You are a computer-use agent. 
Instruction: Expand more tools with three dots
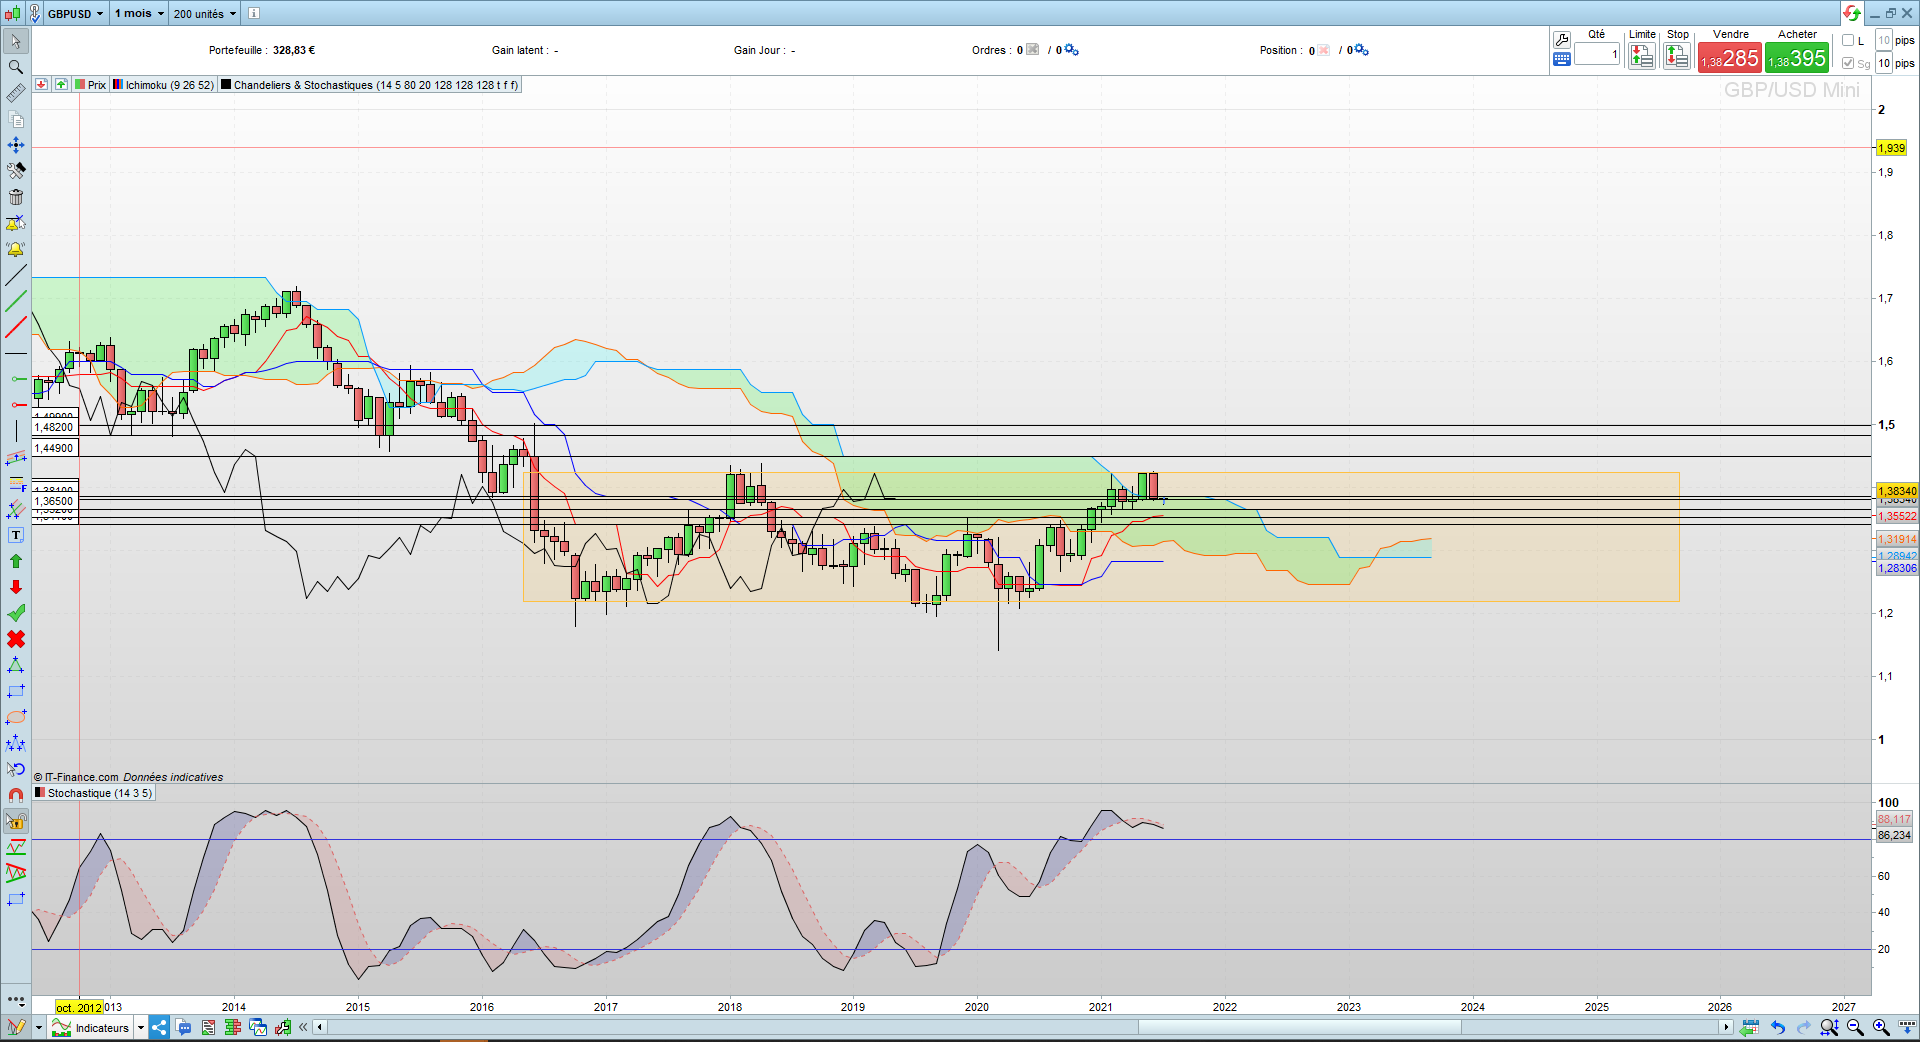coord(16,1000)
